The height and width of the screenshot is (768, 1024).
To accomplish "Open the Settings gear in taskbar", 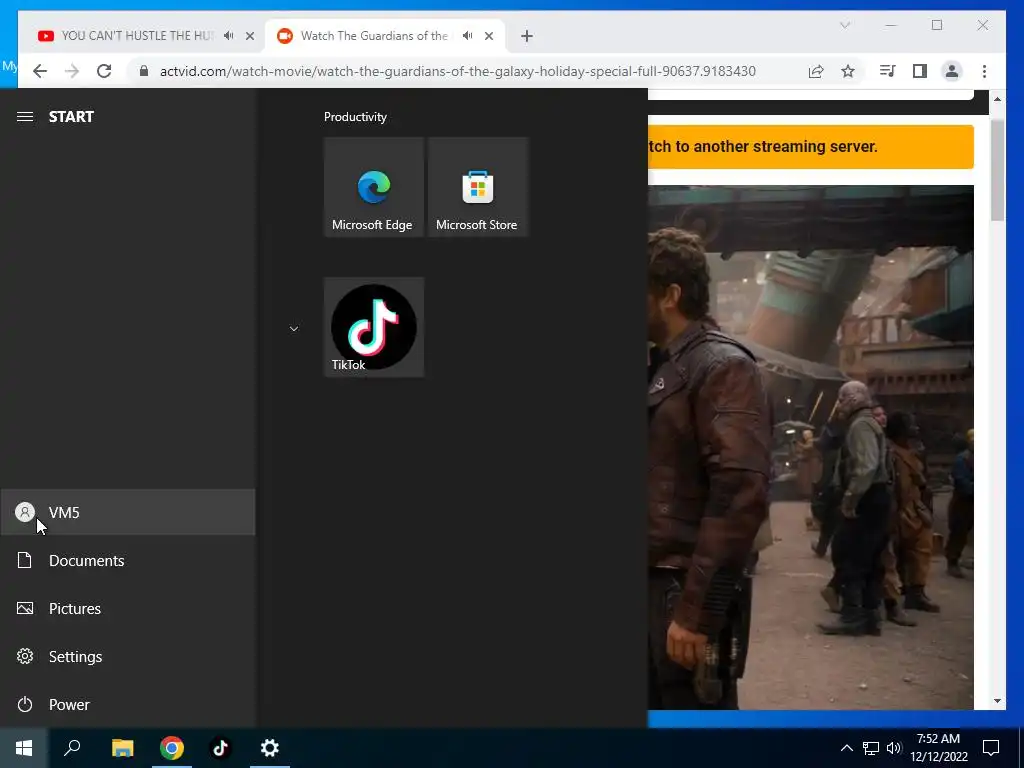I will point(270,748).
